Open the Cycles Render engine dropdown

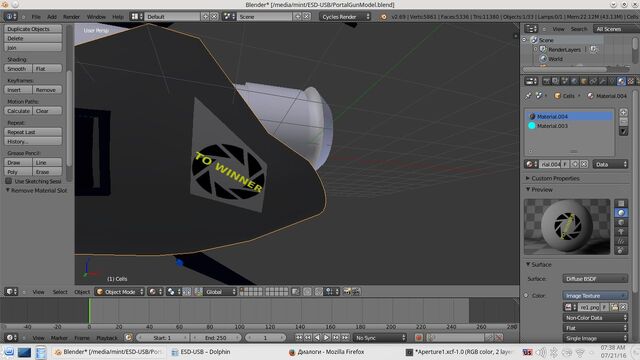pyautogui.click(x=345, y=17)
